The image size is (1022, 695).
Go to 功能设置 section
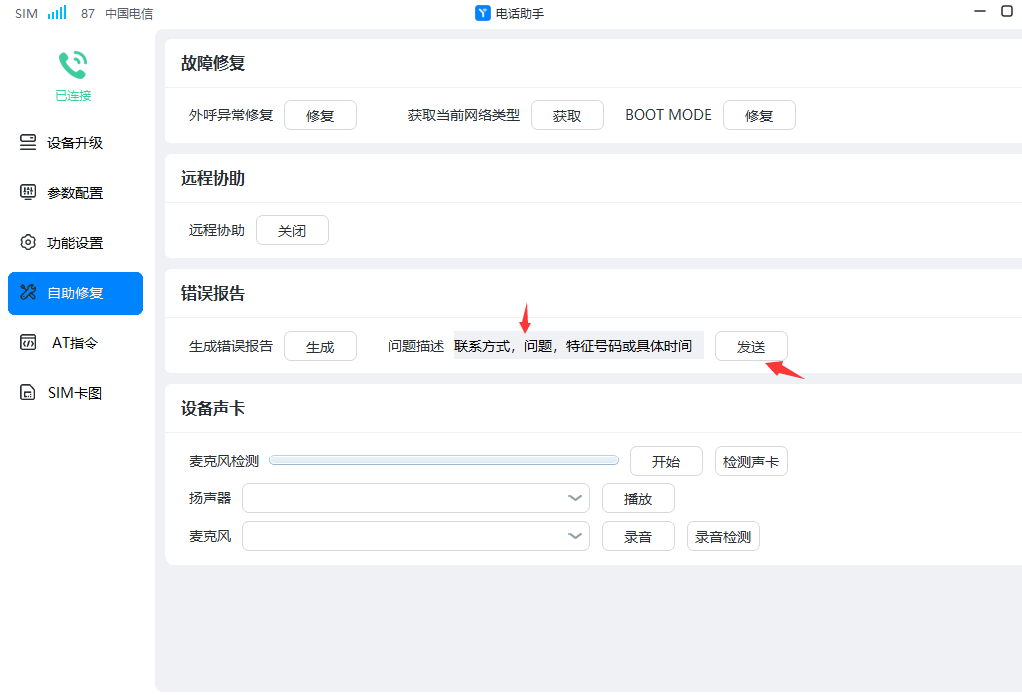75,243
